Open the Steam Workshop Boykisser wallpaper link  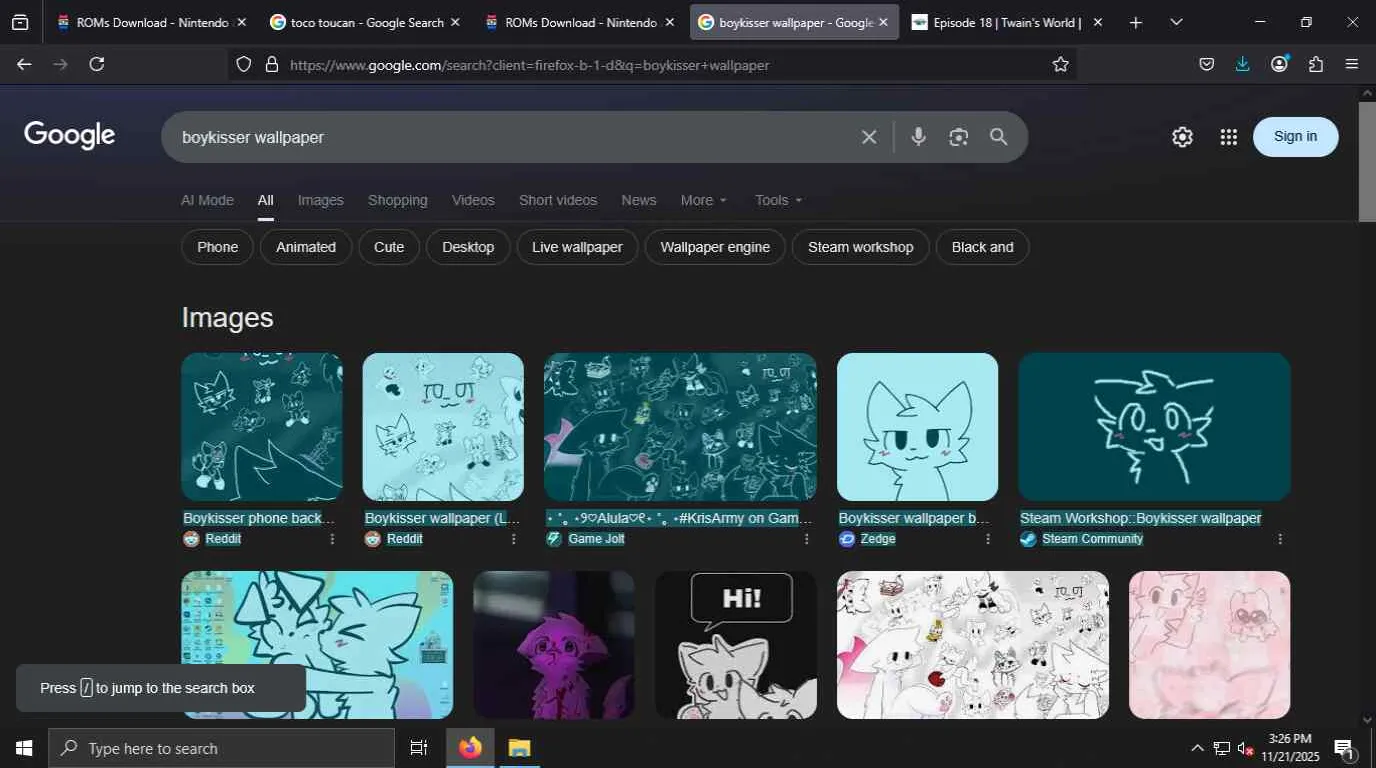pyautogui.click(x=1141, y=518)
